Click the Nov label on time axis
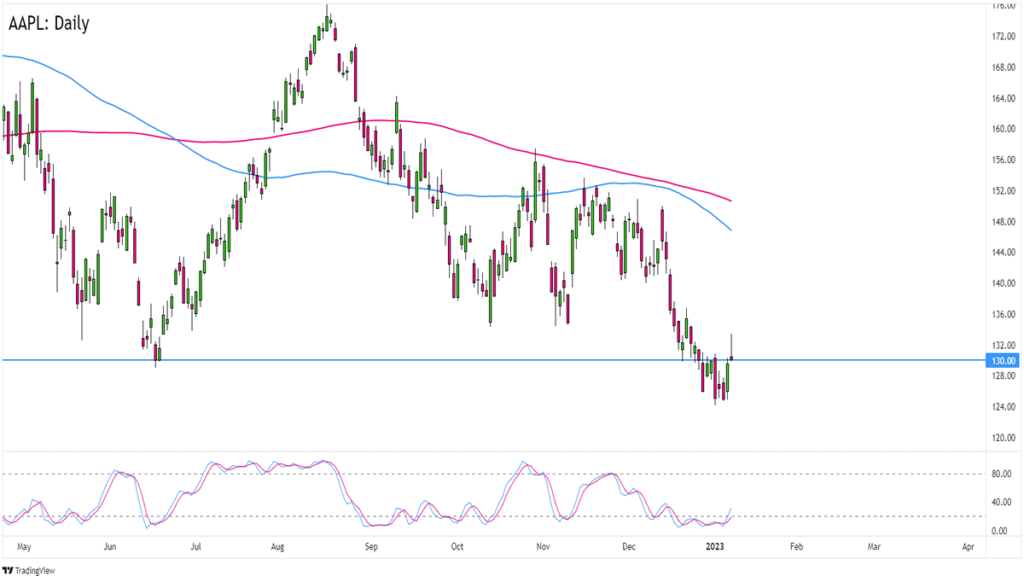 point(543,548)
